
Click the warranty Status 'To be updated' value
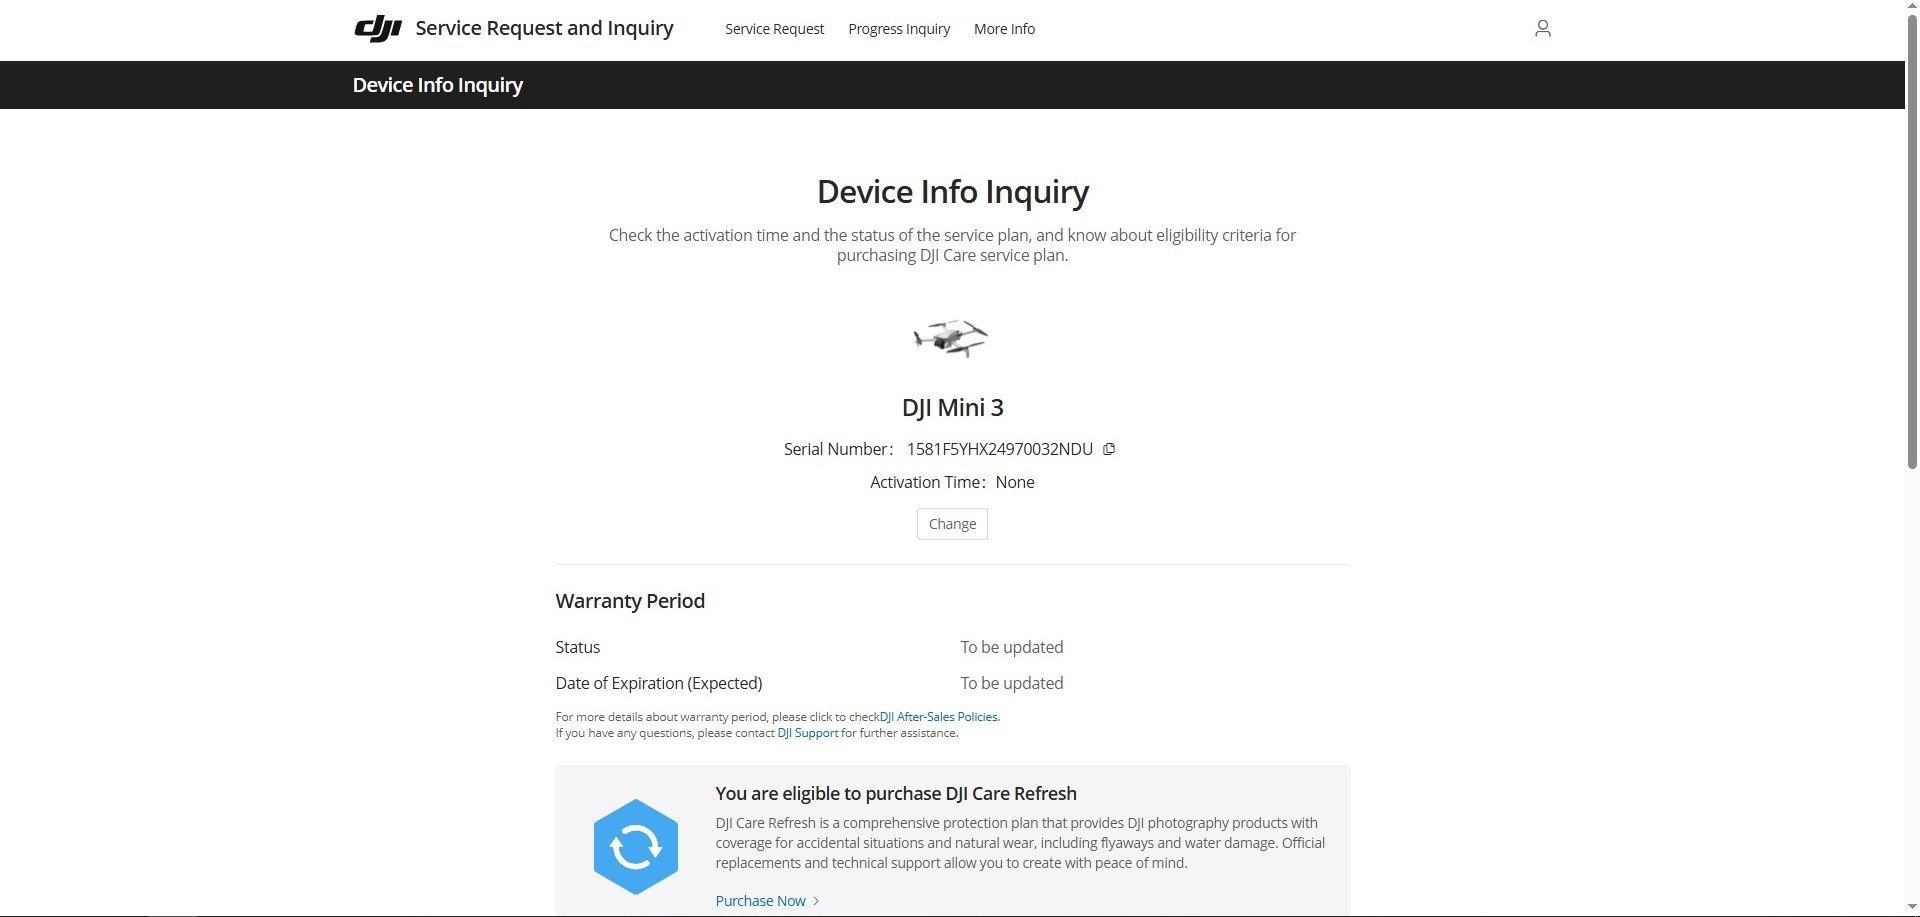tap(1012, 647)
